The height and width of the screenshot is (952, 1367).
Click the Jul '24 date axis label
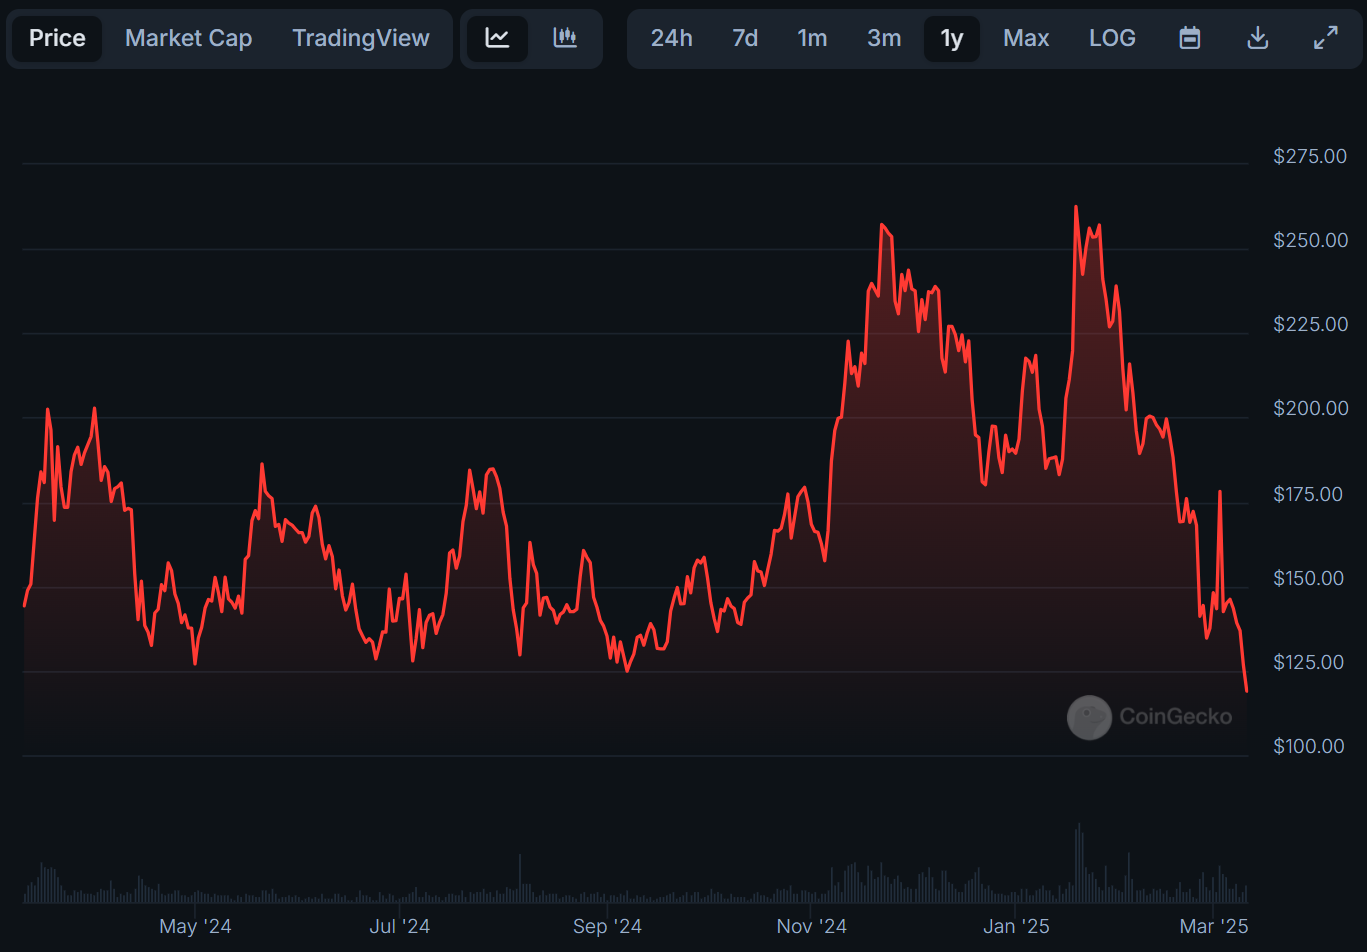tap(400, 926)
